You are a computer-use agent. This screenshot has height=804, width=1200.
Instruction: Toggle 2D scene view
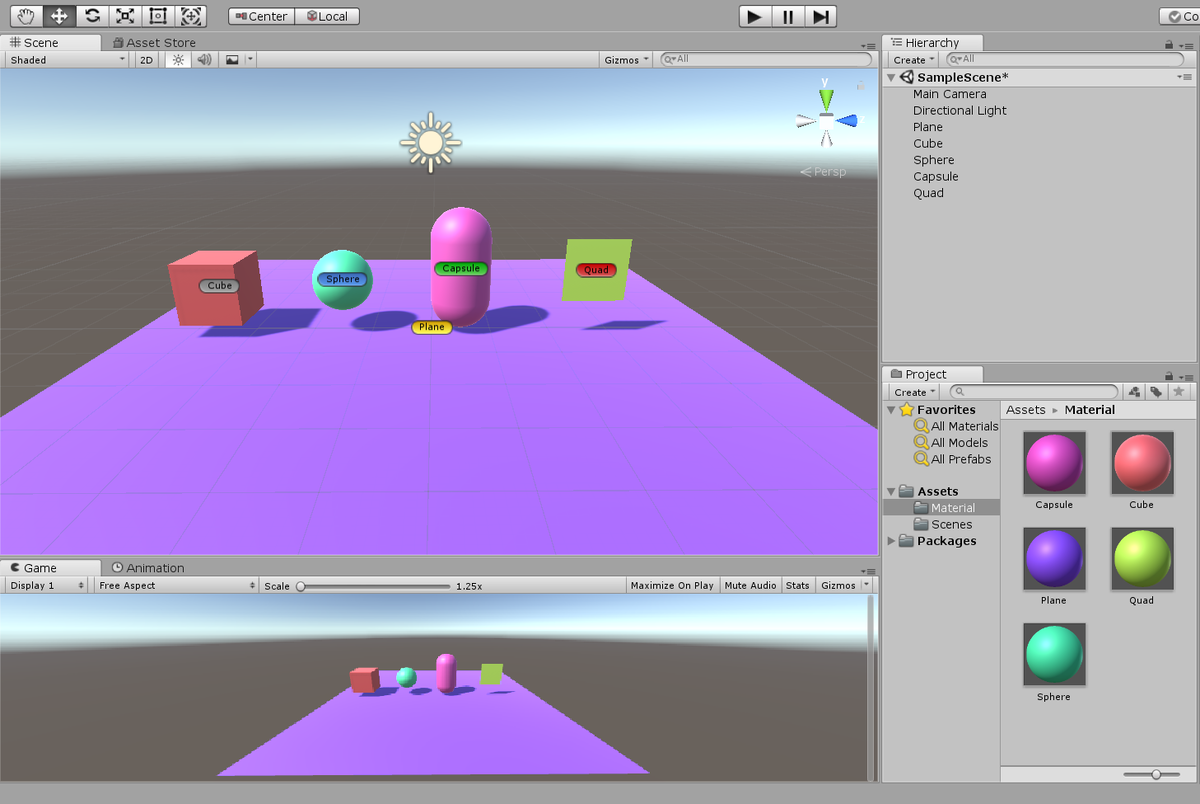tap(147, 60)
